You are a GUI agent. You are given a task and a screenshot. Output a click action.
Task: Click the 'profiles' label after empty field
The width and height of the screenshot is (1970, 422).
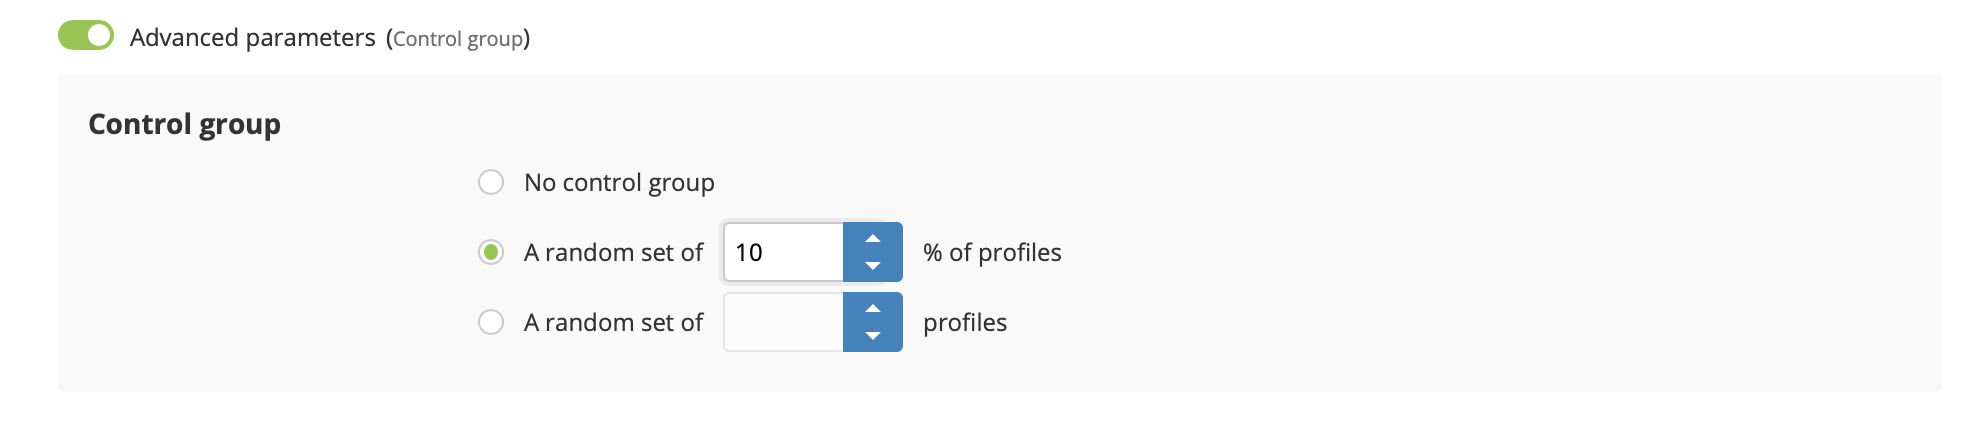[965, 323]
